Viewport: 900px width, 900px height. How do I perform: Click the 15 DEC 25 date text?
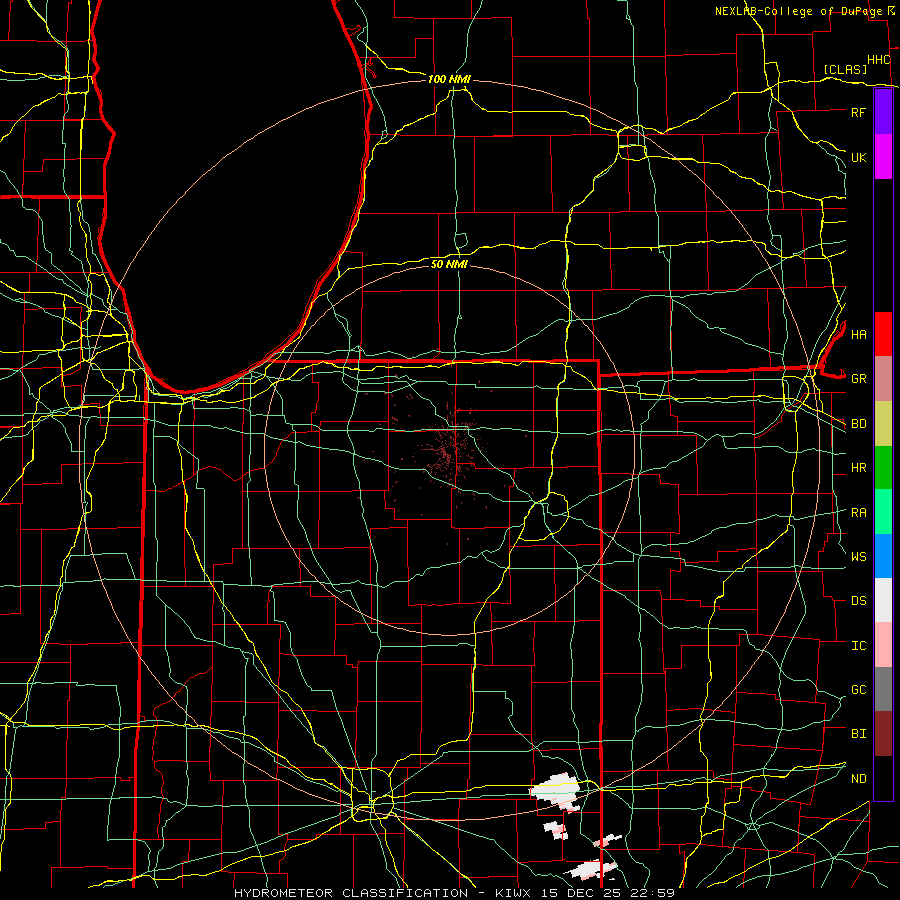(580, 893)
